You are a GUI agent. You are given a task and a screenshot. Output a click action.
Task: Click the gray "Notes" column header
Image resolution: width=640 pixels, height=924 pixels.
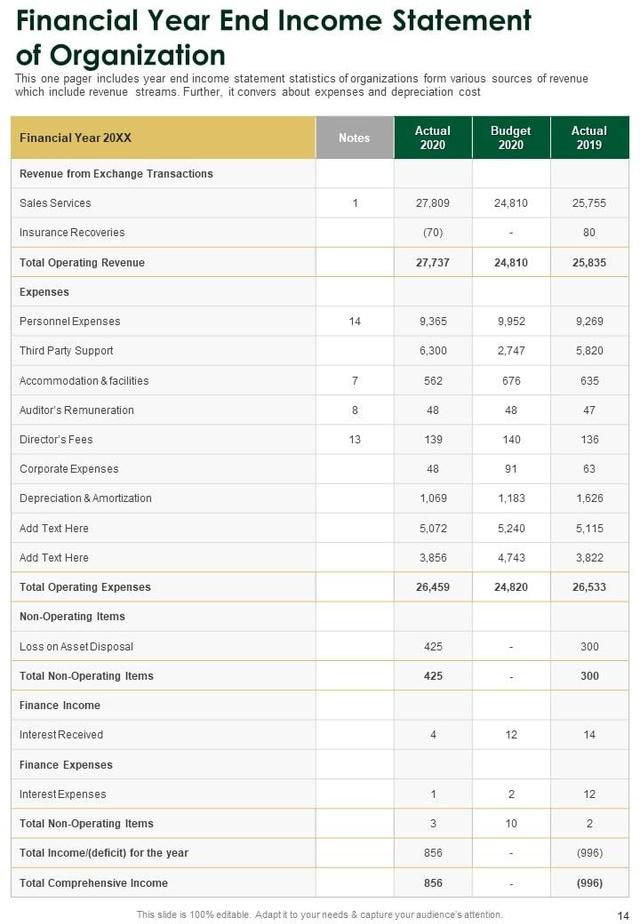click(x=354, y=138)
